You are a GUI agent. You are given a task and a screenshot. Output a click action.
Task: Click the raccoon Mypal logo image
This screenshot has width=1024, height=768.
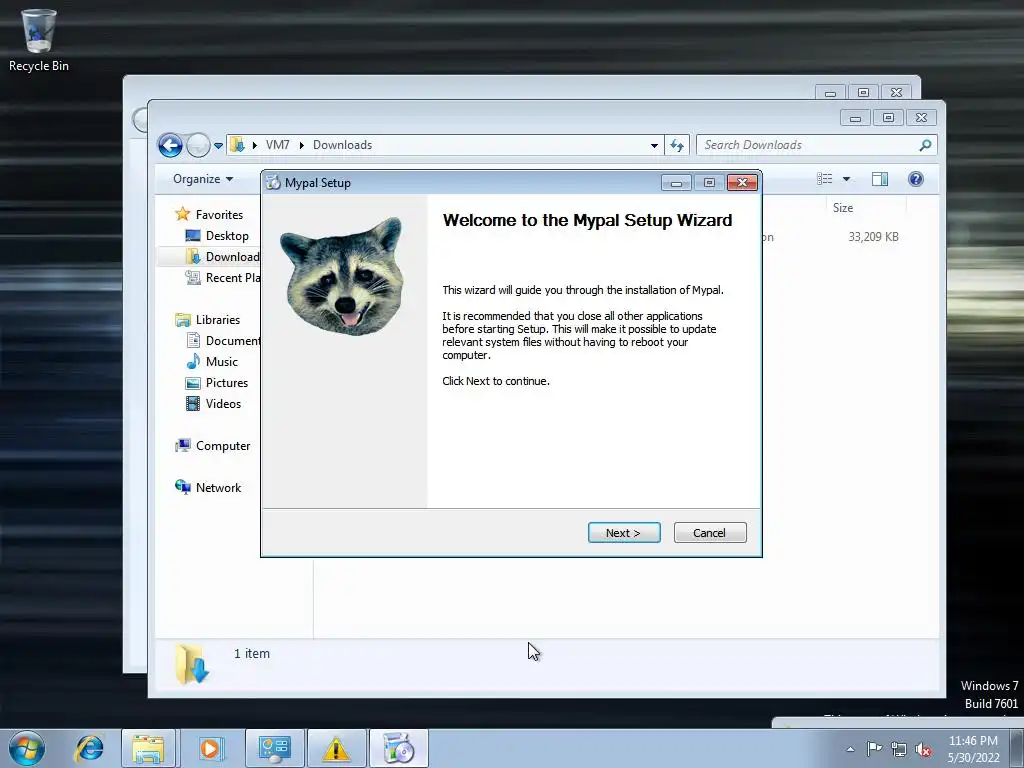344,276
